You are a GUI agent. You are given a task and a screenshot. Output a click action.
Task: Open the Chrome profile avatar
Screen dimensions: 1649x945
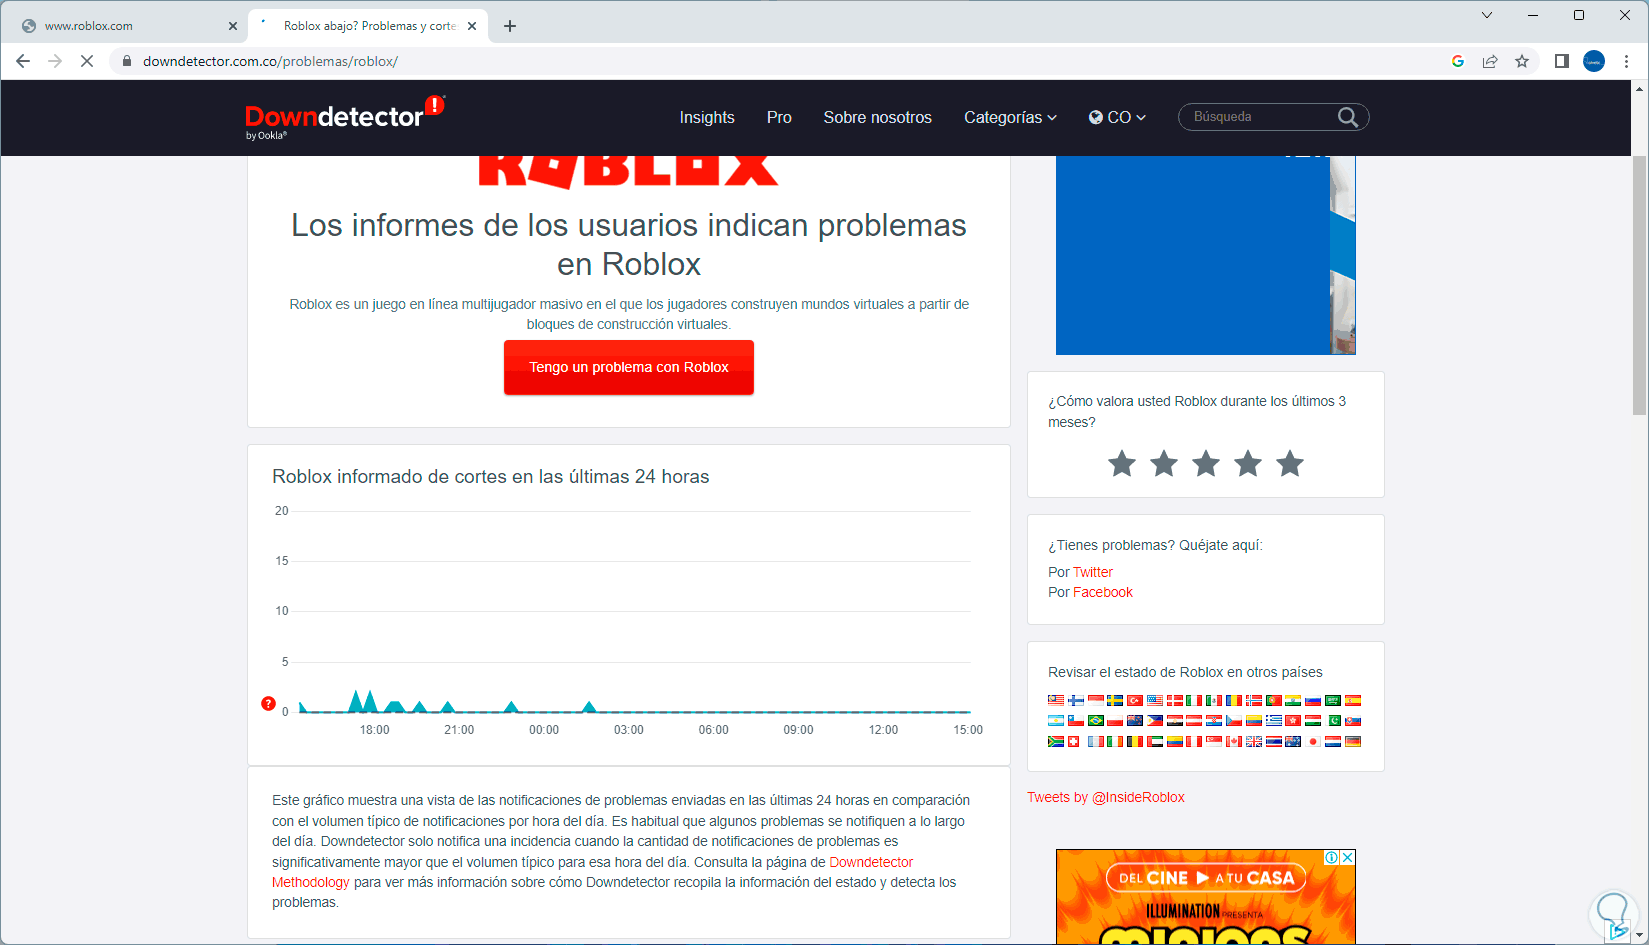(1594, 61)
